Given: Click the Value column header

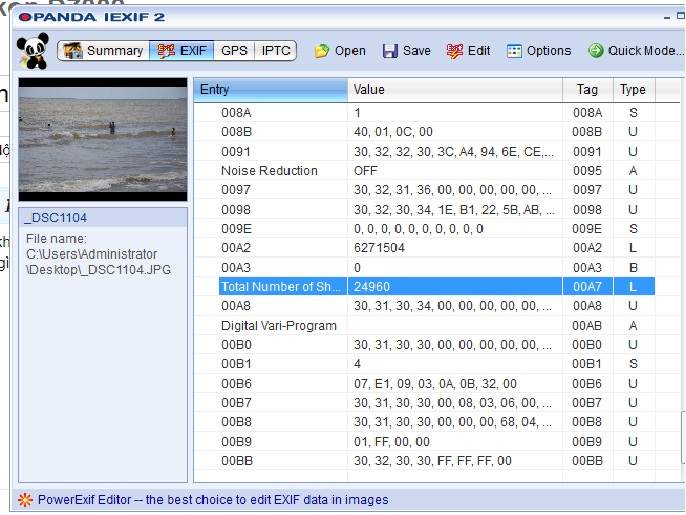Looking at the screenshot, I should (454, 90).
